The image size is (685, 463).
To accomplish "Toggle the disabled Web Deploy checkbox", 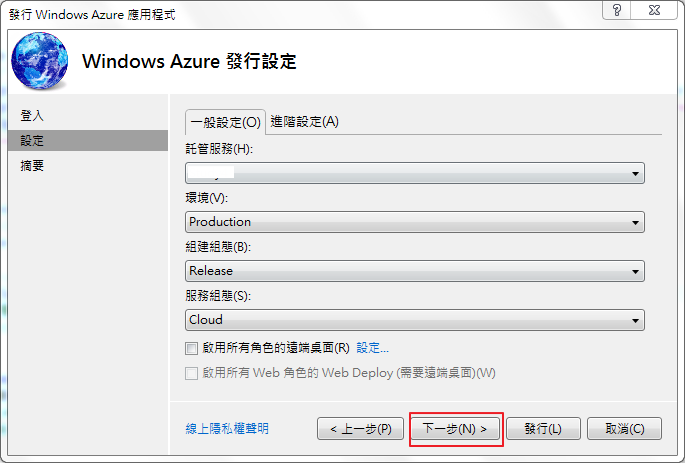I will click(x=191, y=373).
